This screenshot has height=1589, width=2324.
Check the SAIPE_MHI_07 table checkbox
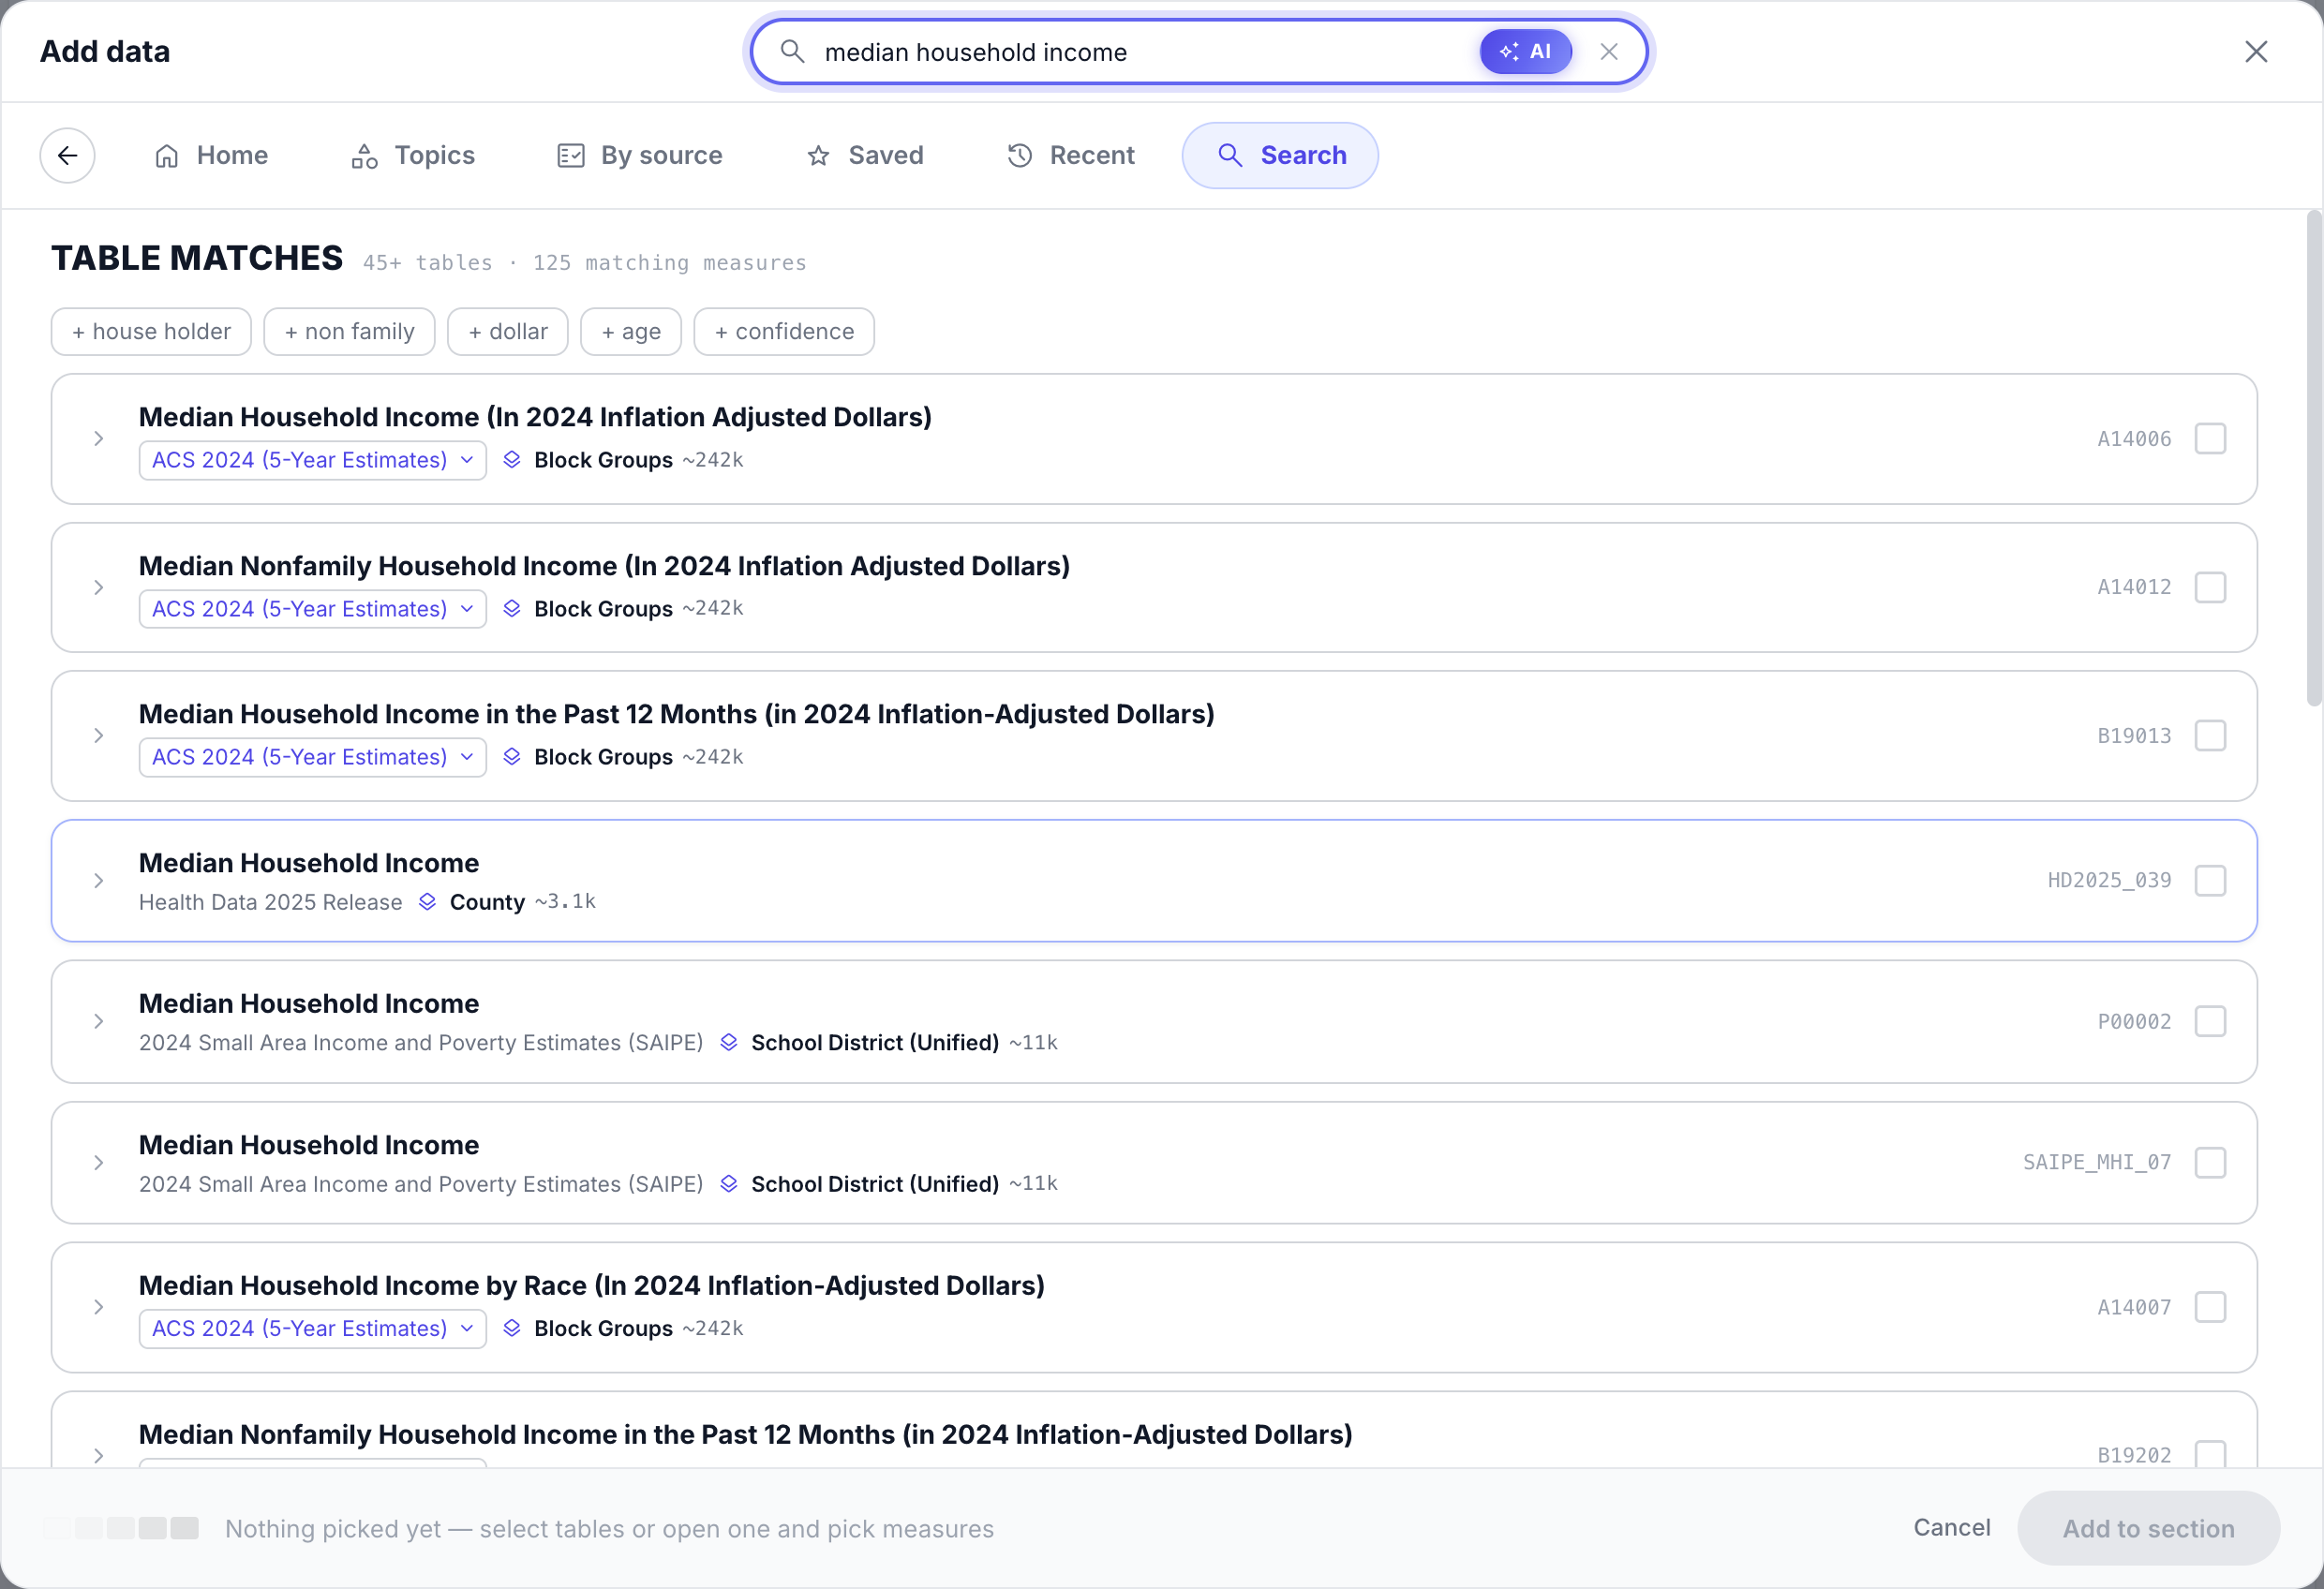[x=2210, y=1162]
